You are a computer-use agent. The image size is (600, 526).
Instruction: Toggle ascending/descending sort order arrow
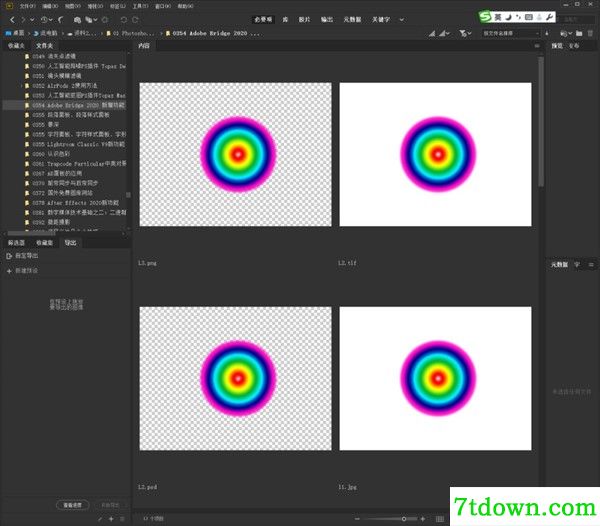coord(547,34)
